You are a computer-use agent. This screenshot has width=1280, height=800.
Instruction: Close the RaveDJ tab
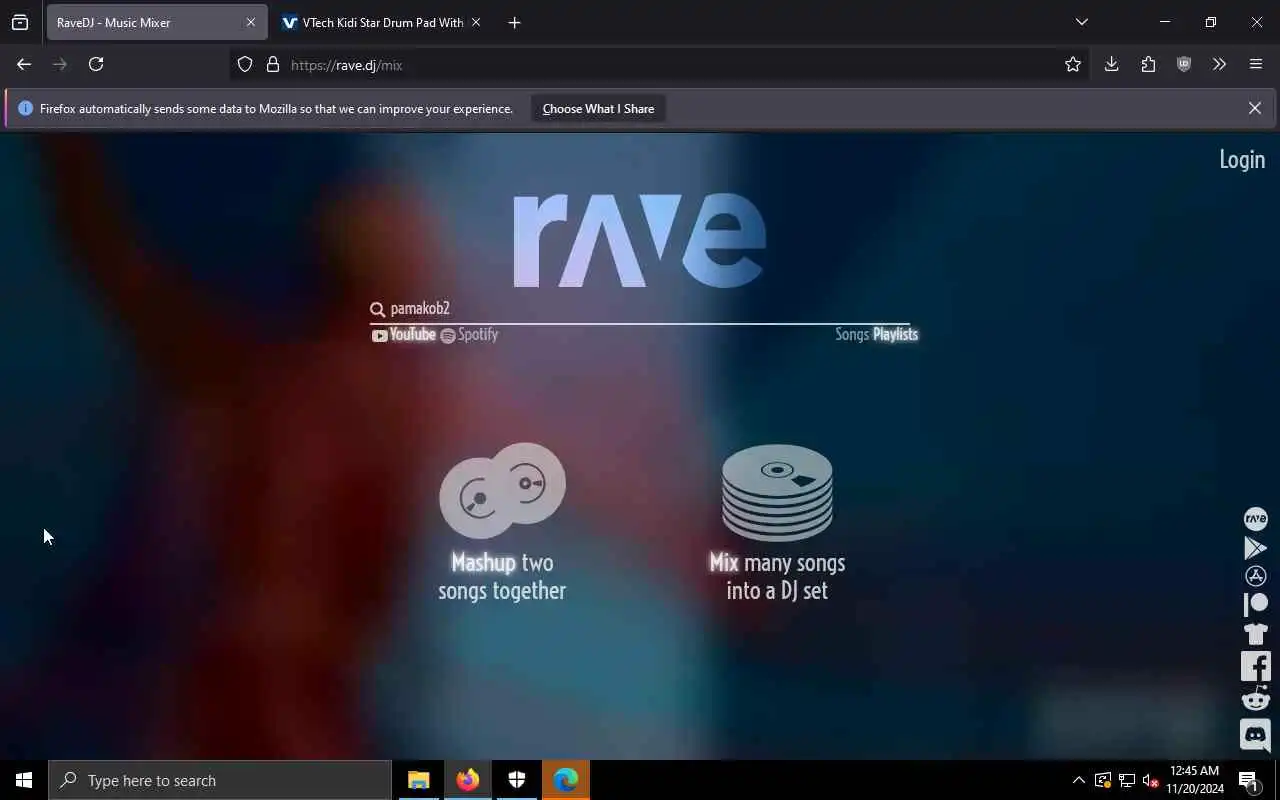point(251,22)
